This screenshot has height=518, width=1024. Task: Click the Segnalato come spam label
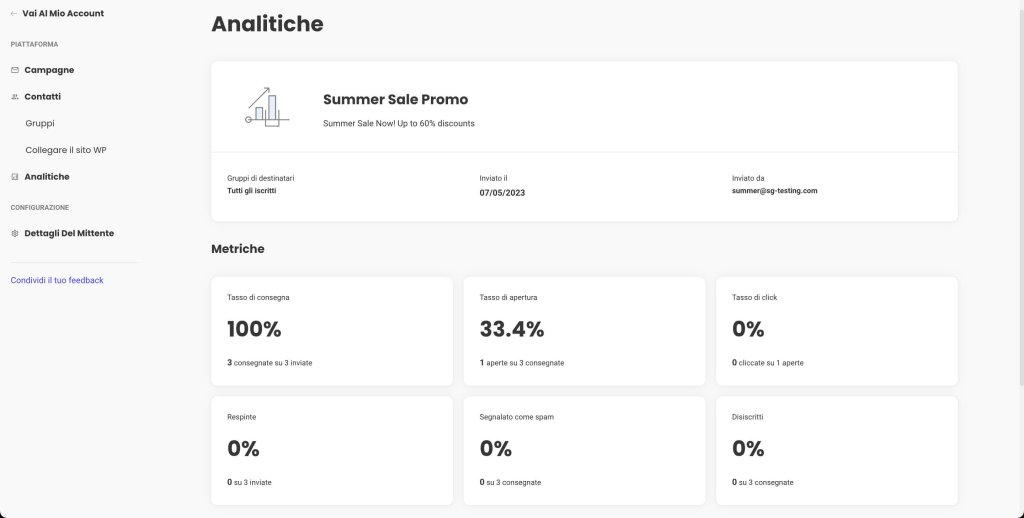517,417
